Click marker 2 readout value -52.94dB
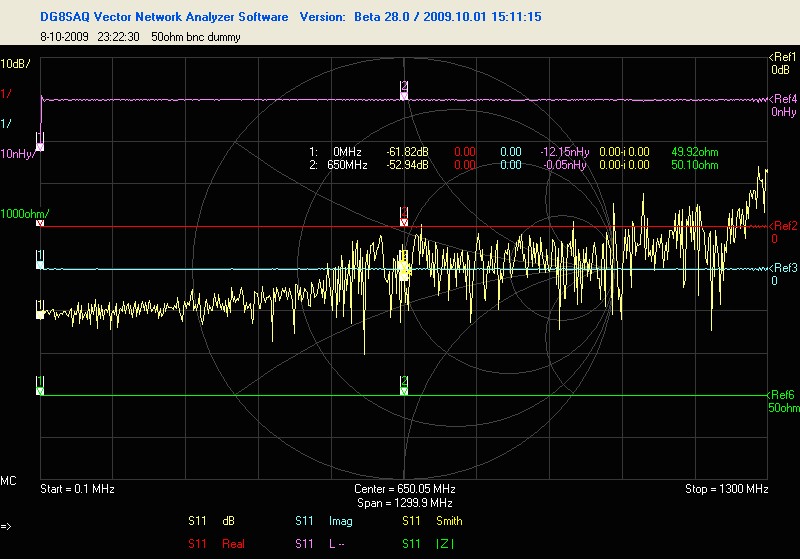 pos(407,165)
